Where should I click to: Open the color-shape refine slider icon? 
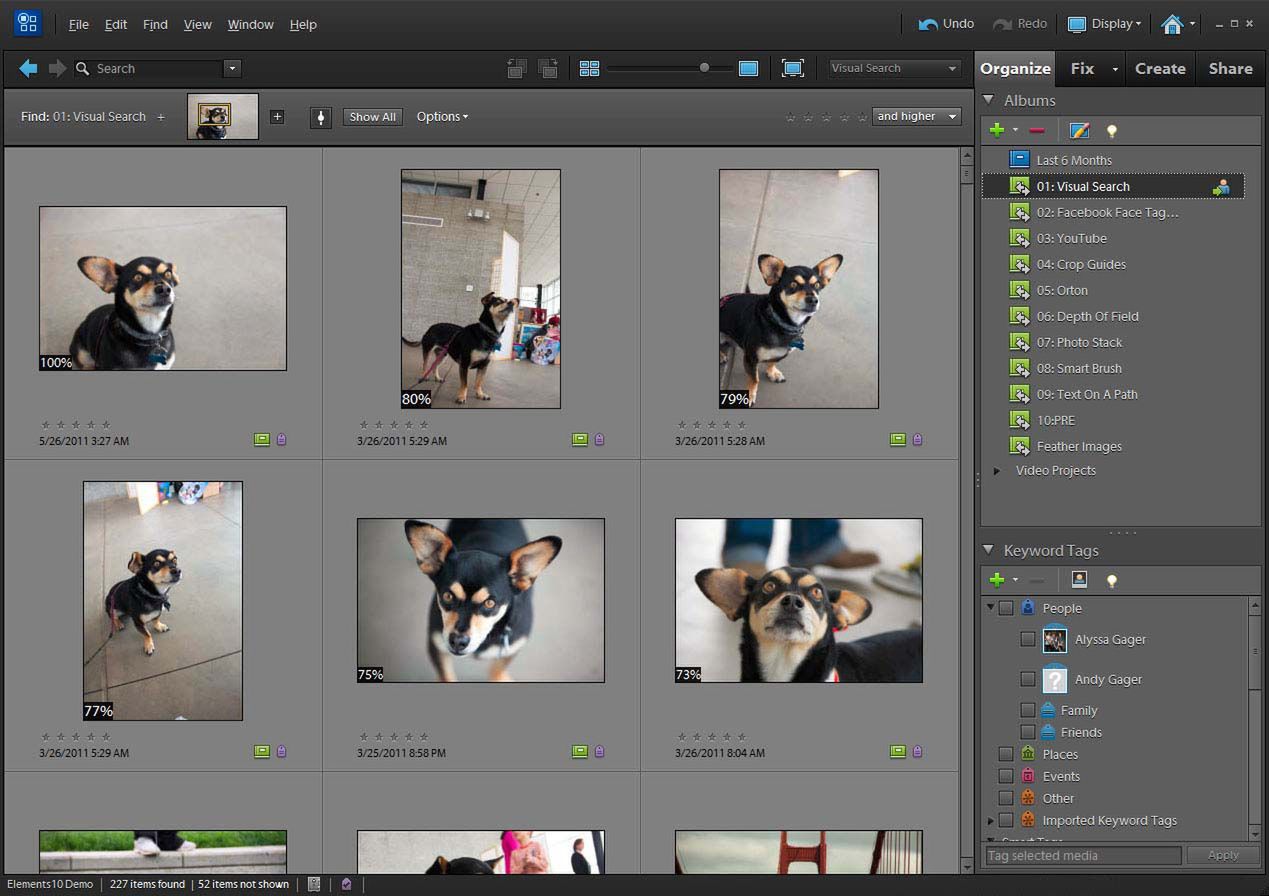321,116
